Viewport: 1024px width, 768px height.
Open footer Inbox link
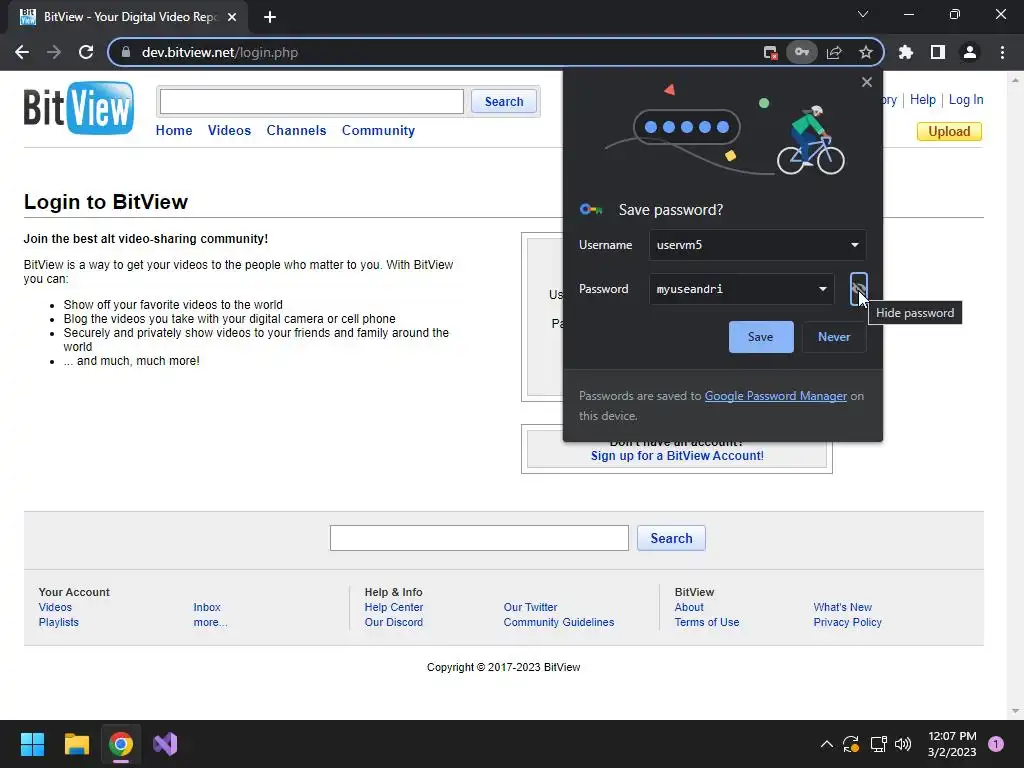point(207,607)
